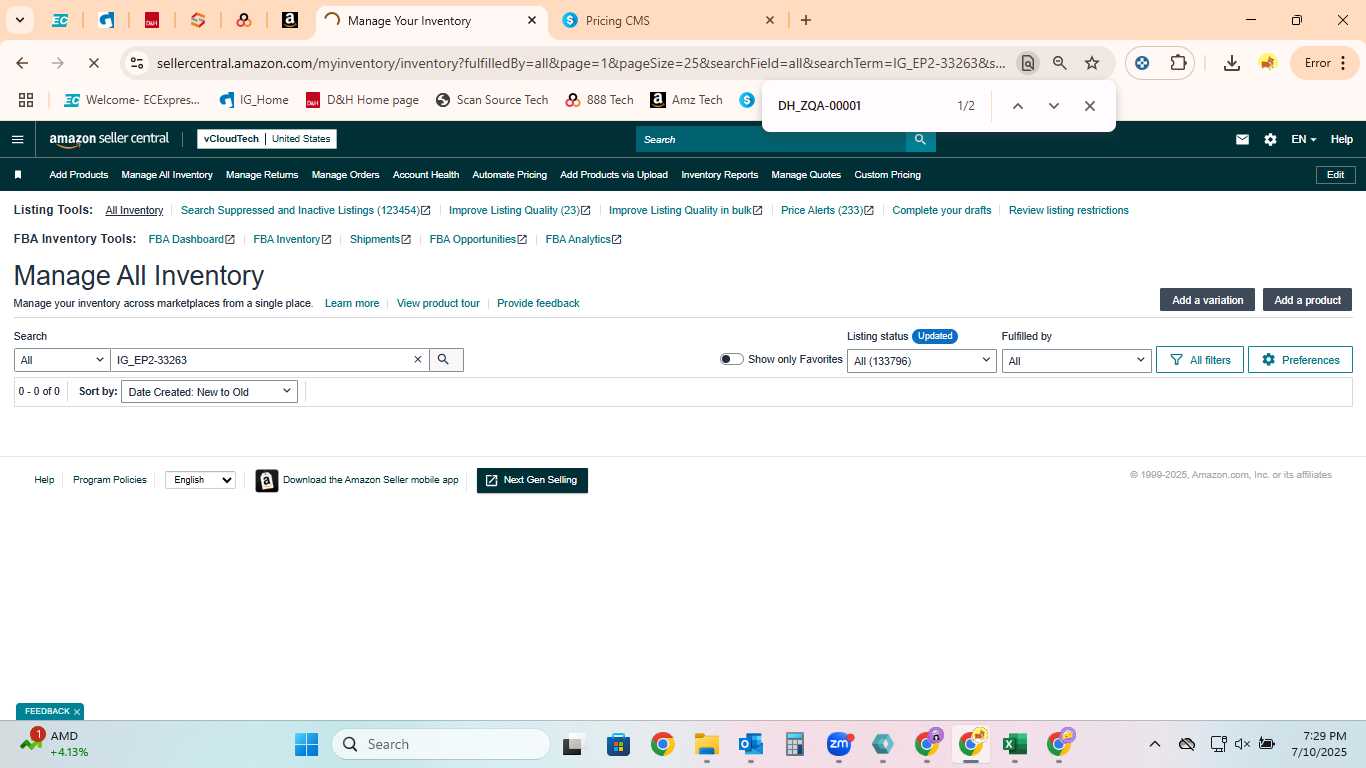Expand the search field All dropdown

[x=62, y=360]
